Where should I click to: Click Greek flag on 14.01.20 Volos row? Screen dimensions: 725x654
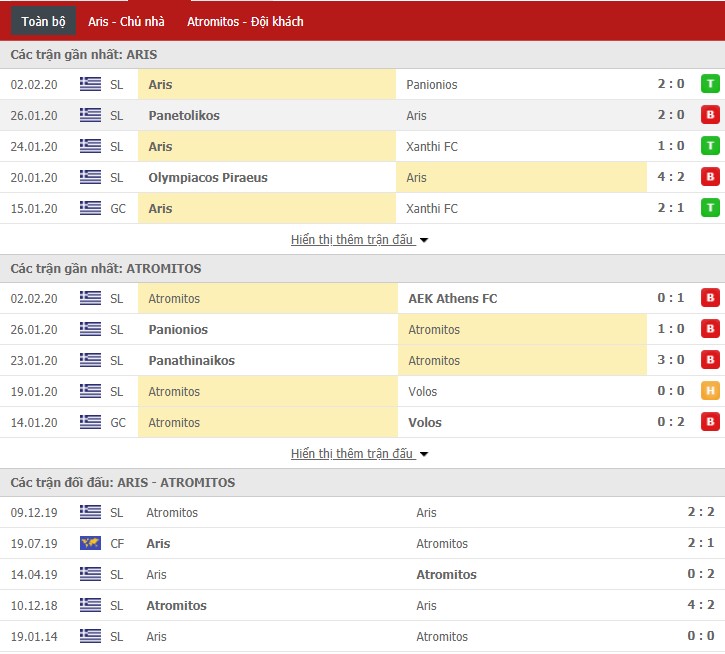click(x=90, y=422)
